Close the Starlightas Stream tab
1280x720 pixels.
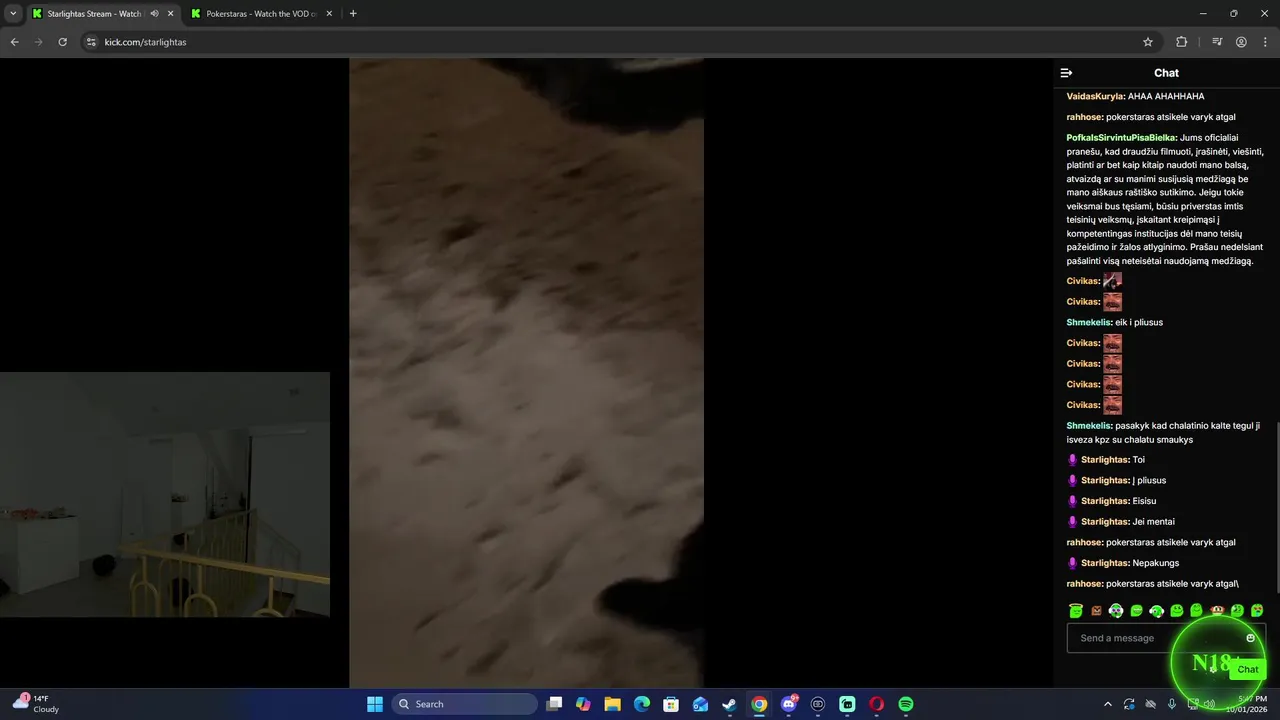tap(170, 14)
